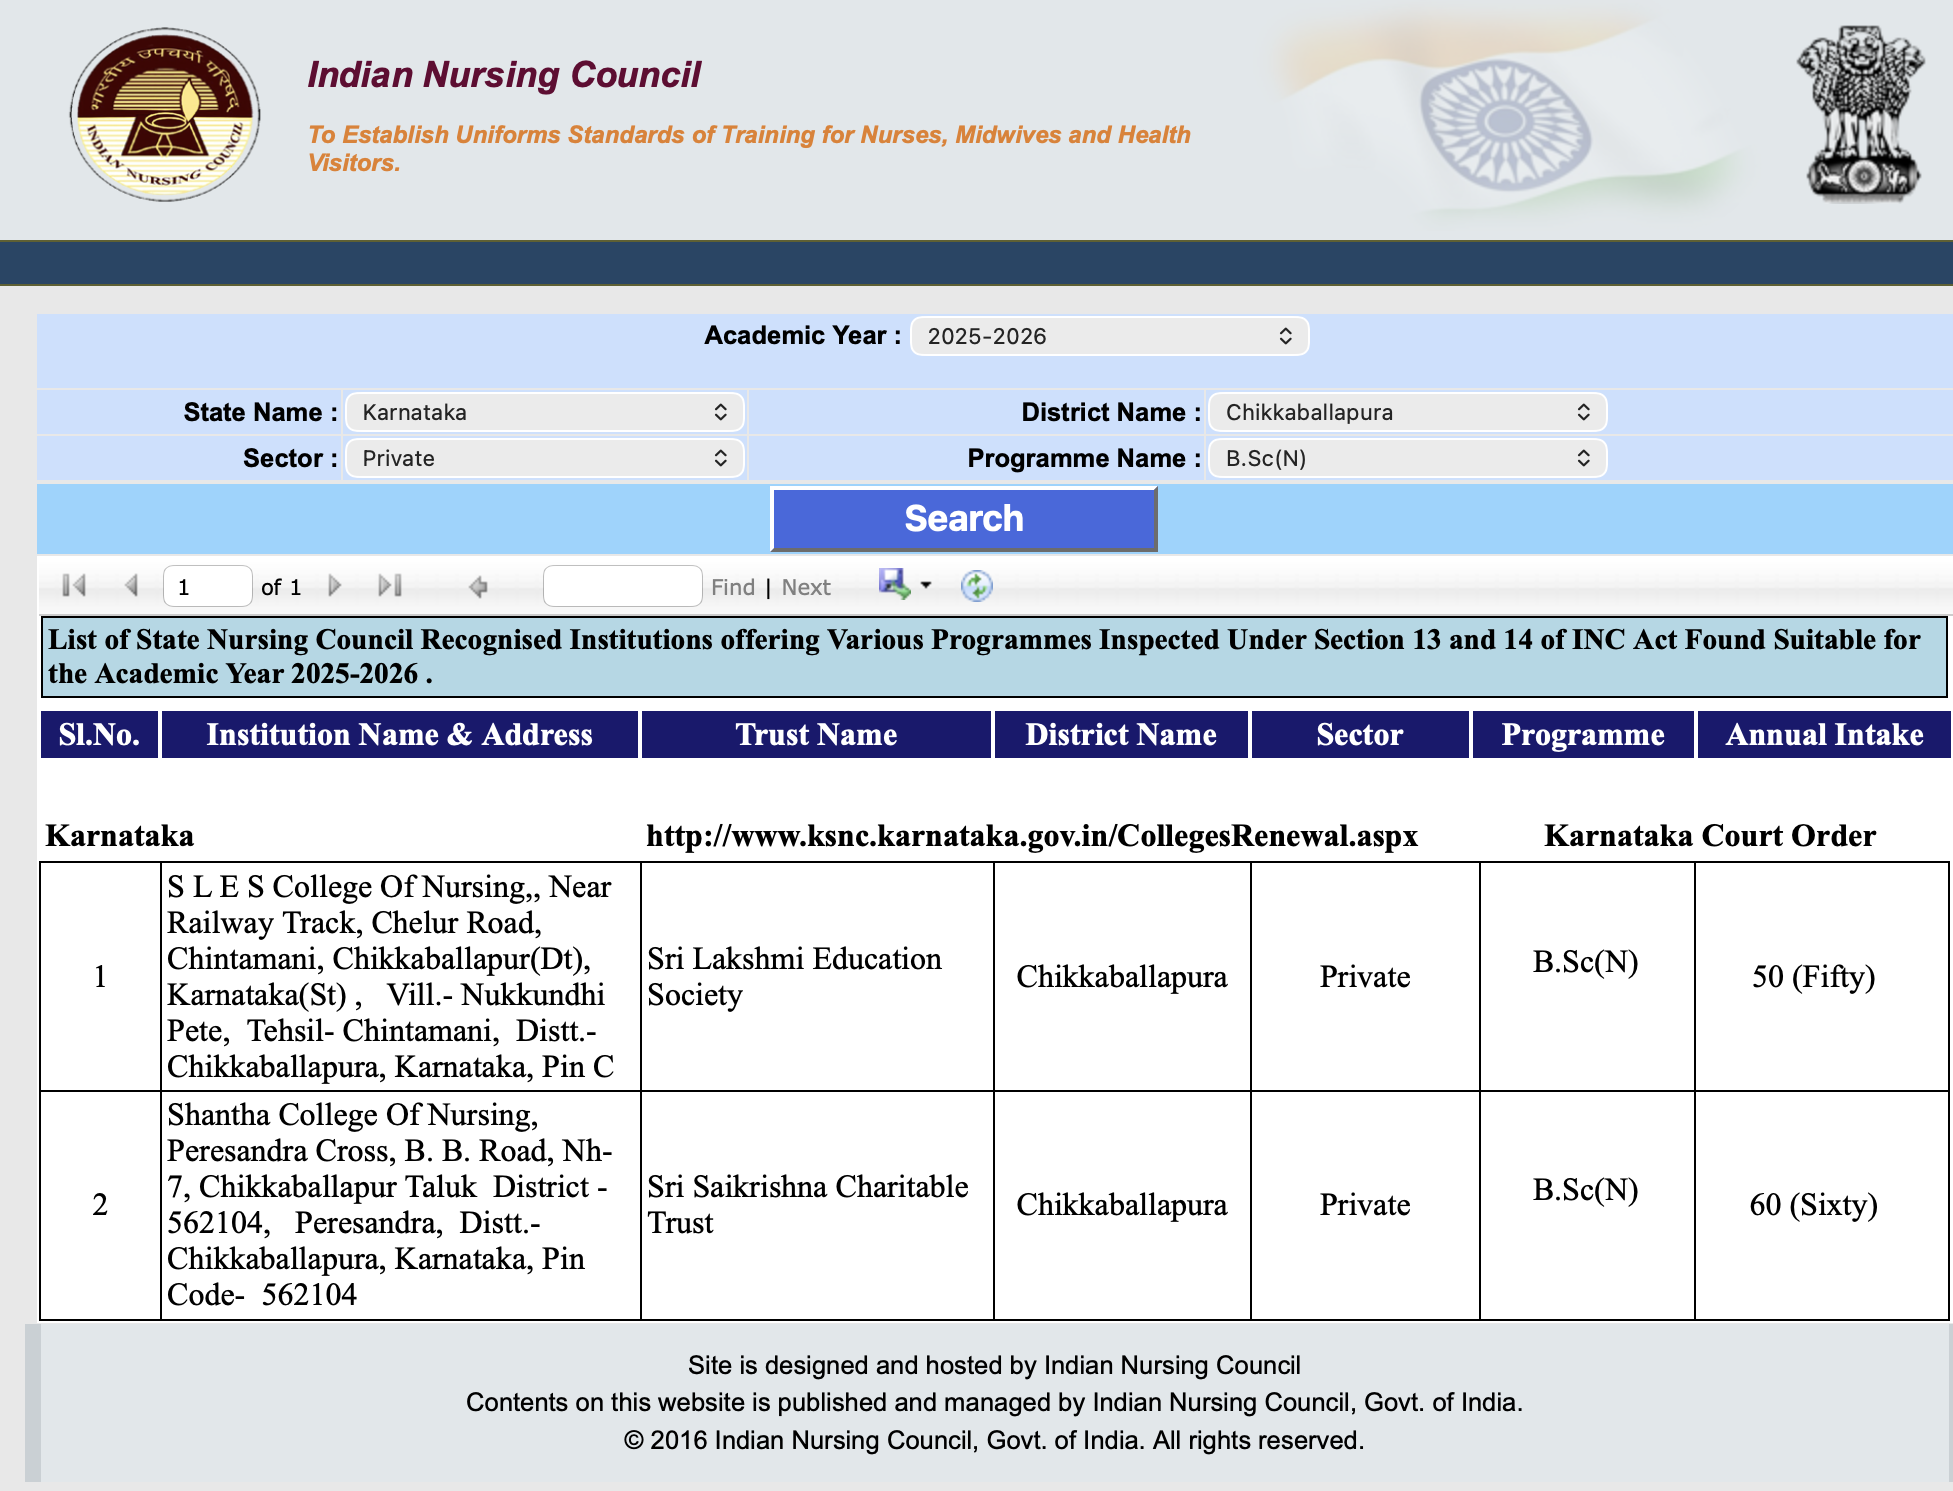Open the State Name Karnataka dropdown

click(545, 412)
